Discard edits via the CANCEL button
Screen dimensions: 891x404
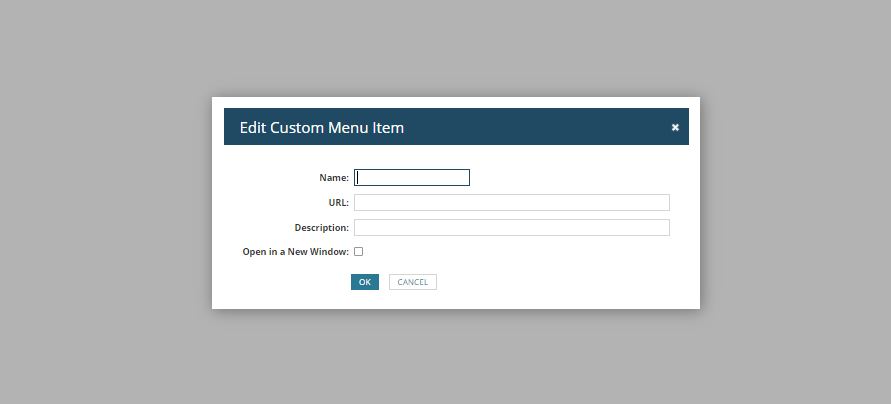pos(413,282)
